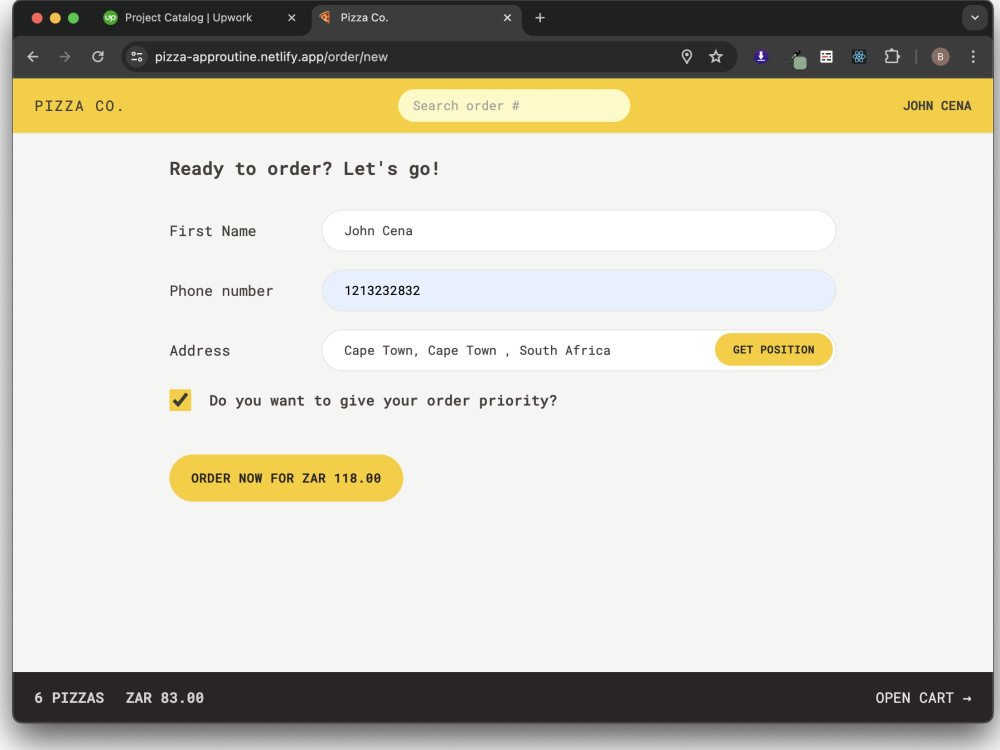Open the Extensions puzzle piece menu
1000x750 pixels.
(892, 57)
